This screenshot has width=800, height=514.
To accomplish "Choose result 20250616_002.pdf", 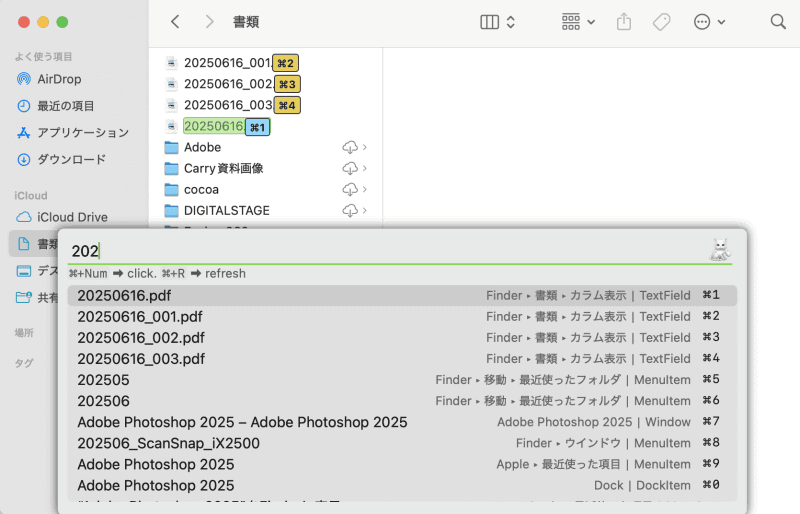I will click(402, 337).
